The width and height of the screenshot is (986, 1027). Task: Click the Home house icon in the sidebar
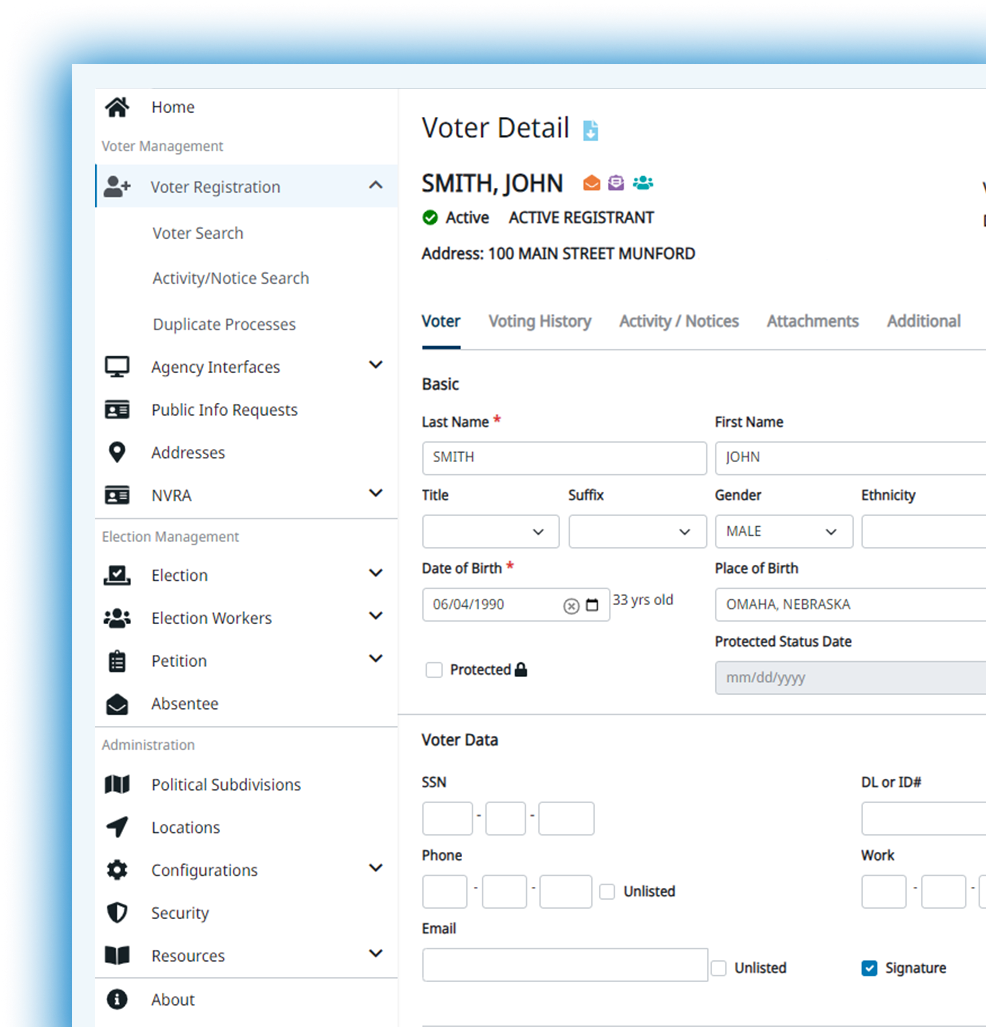tap(117, 107)
